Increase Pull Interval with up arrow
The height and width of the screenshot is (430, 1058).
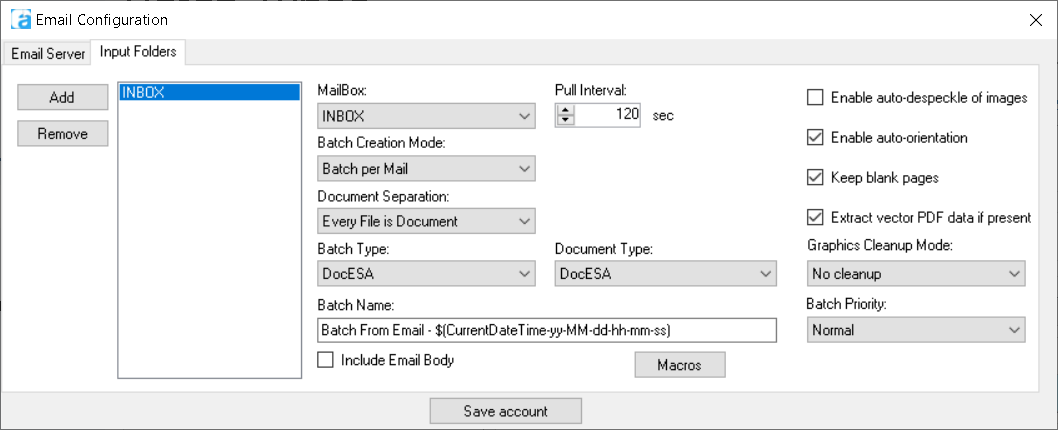(x=565, y=110)
